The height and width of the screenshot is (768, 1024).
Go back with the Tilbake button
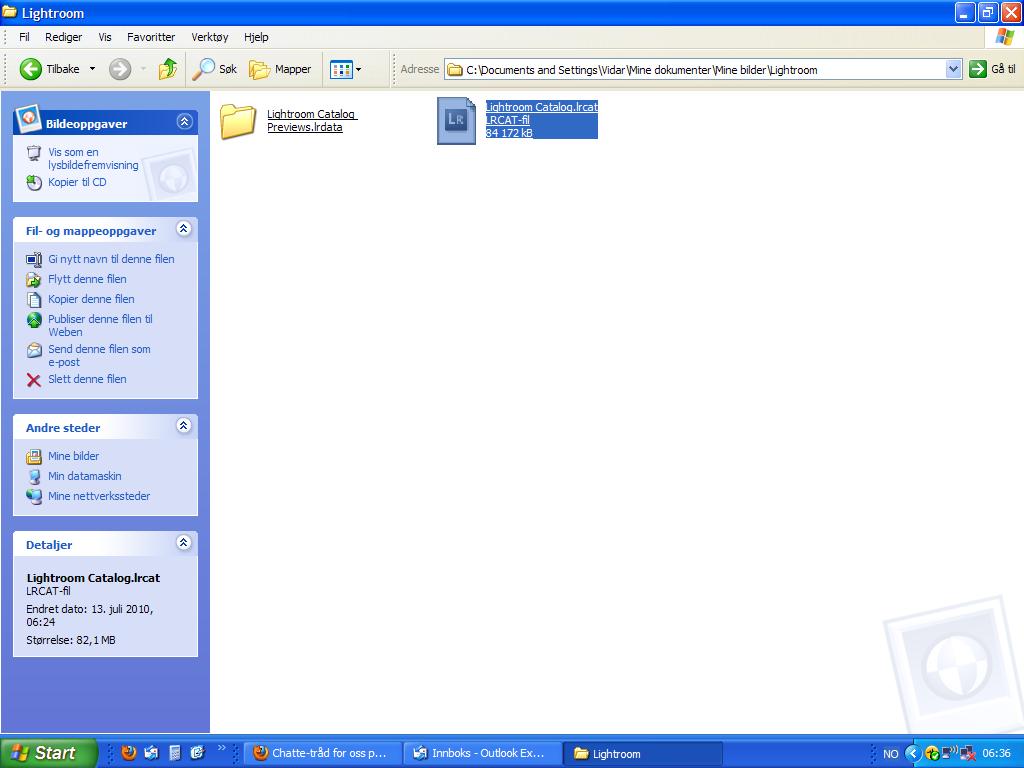click(x=50, y=69)
